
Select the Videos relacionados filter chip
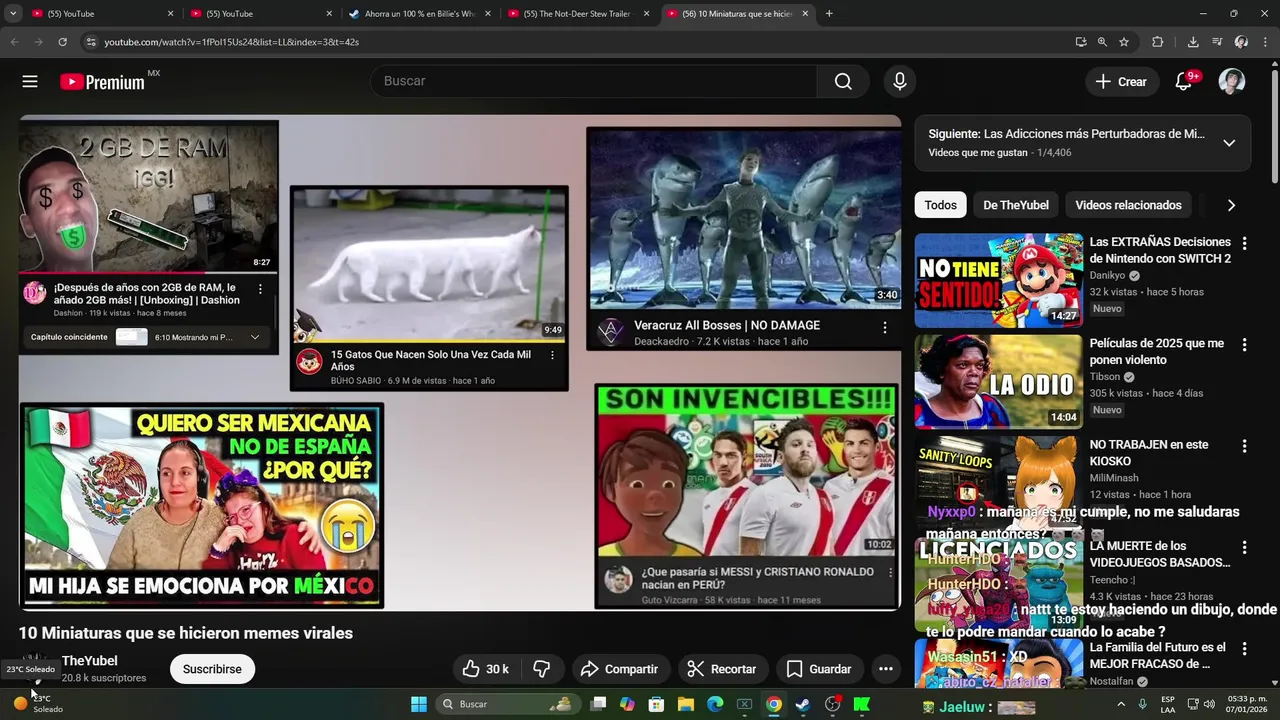coord(1128,205)
